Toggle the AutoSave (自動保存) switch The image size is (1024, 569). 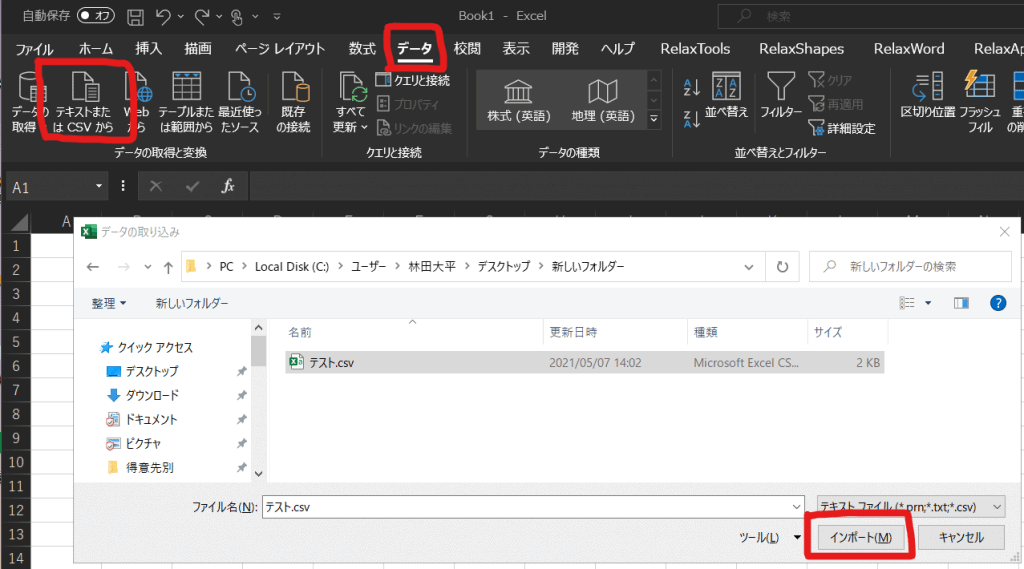[97, 16]
